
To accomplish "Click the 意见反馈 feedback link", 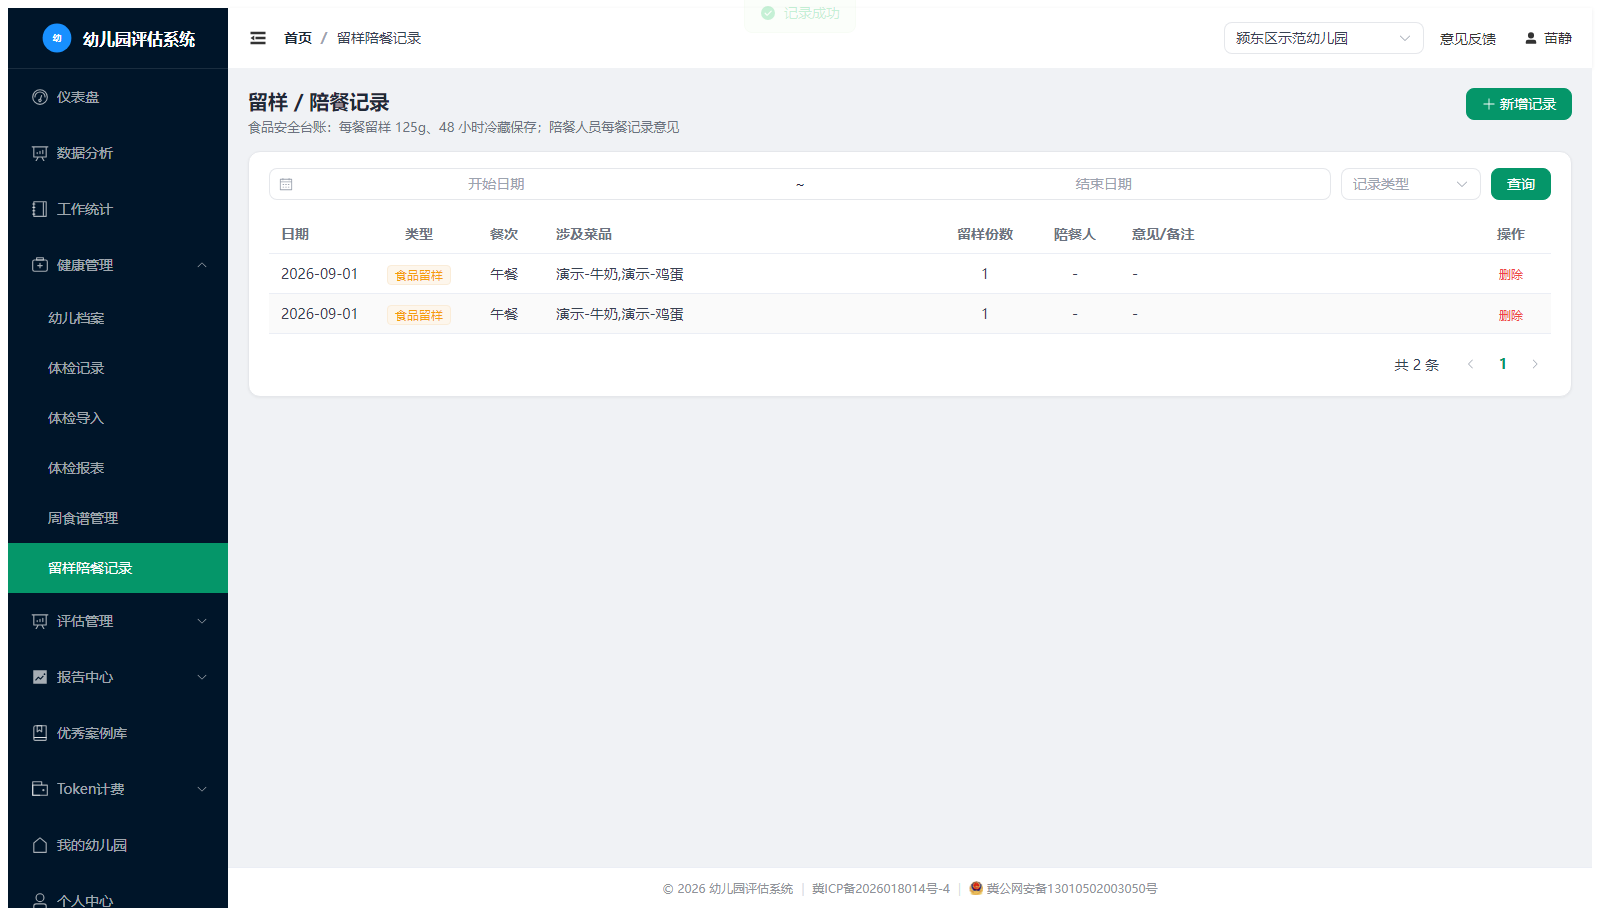I will [1467, 39].
